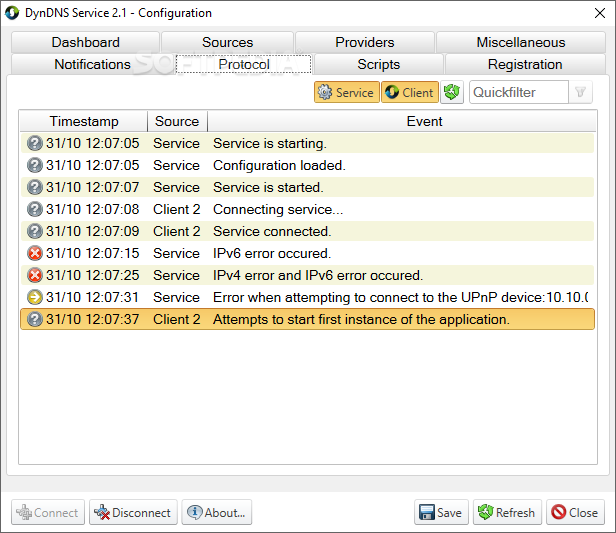This screenshot has height=533, width=616.
Task: Click the info icon of 12:07:37 row
Action: tap(35, 319)
